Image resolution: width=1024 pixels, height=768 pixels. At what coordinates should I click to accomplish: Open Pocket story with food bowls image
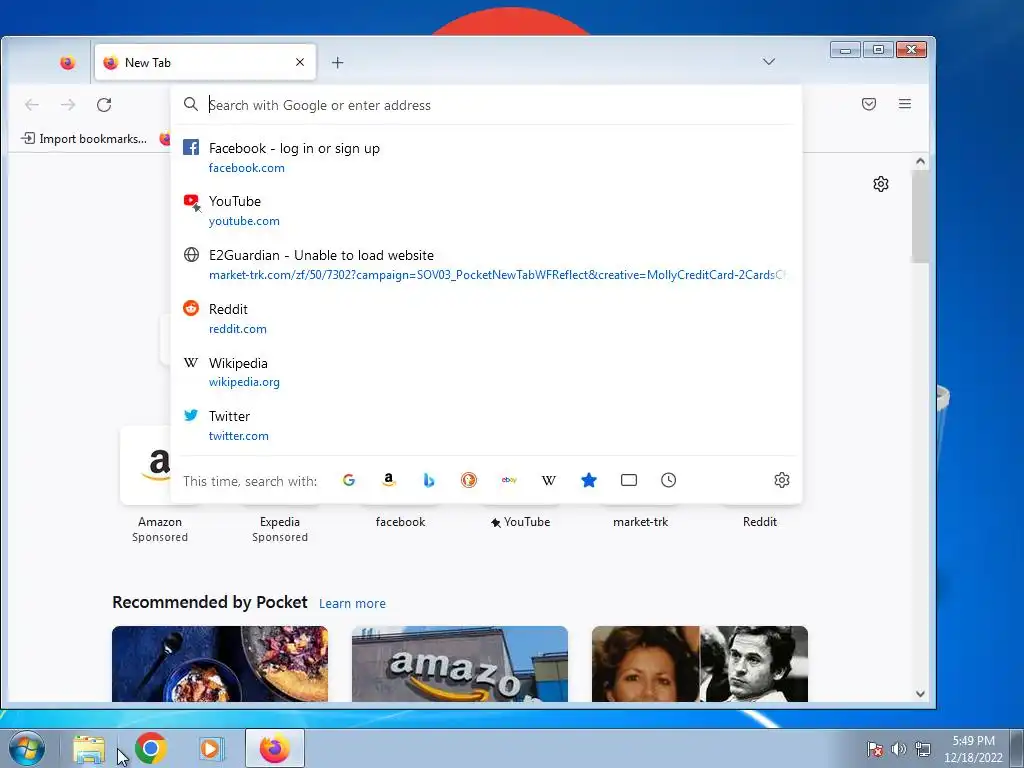click(x=220, y=664)
